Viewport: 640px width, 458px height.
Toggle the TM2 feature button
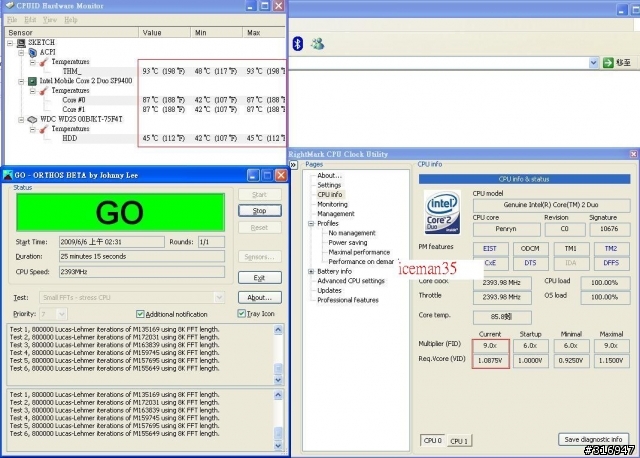pos(611,248)
